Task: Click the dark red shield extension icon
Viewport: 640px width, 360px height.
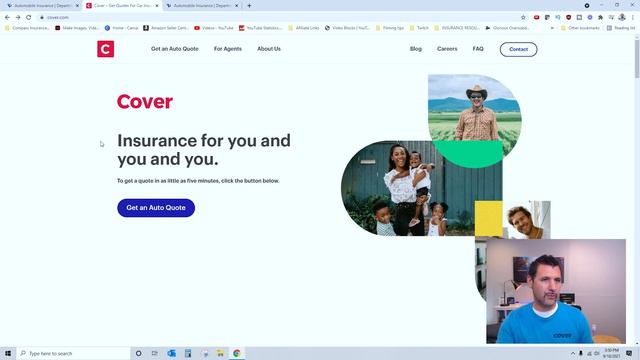Action: point(569,18)
